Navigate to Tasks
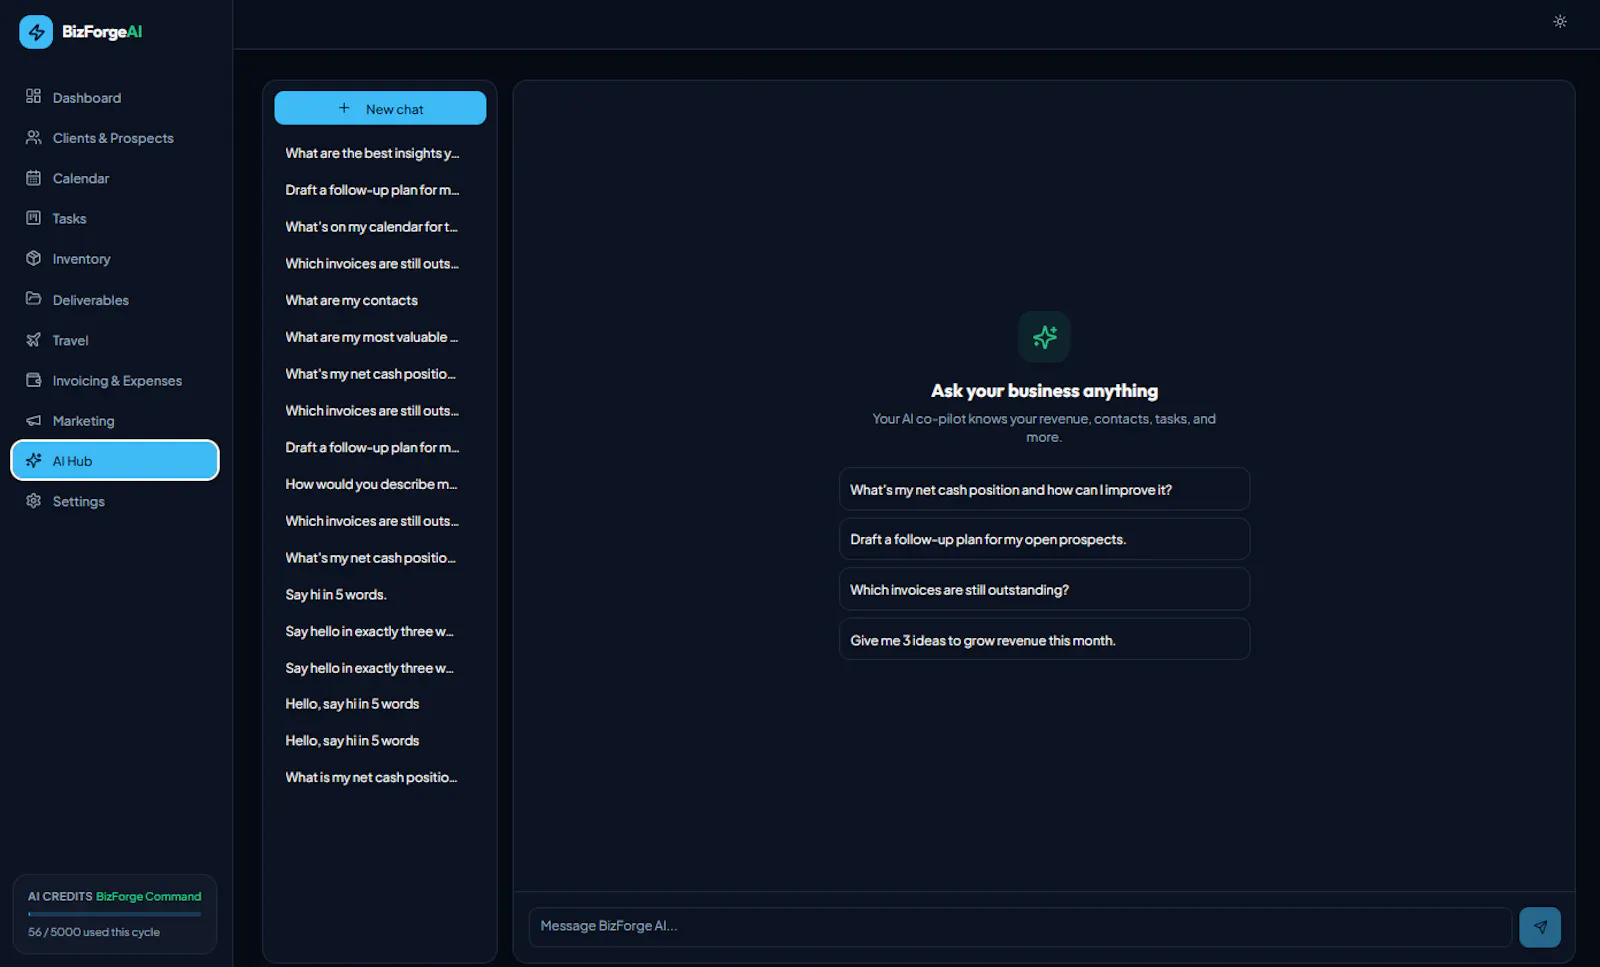1600x967 pixels. (115, 218)
